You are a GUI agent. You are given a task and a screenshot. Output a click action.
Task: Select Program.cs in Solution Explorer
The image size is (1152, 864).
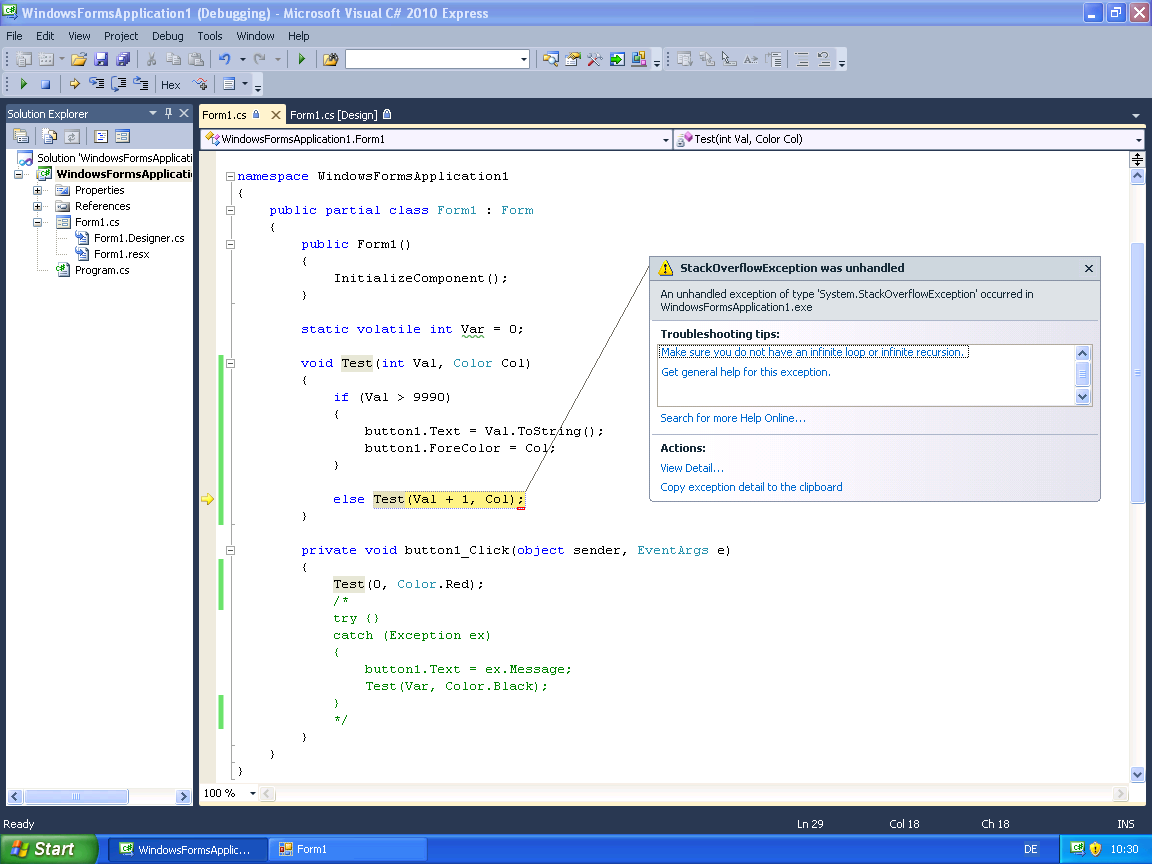[x=101, y=270]
